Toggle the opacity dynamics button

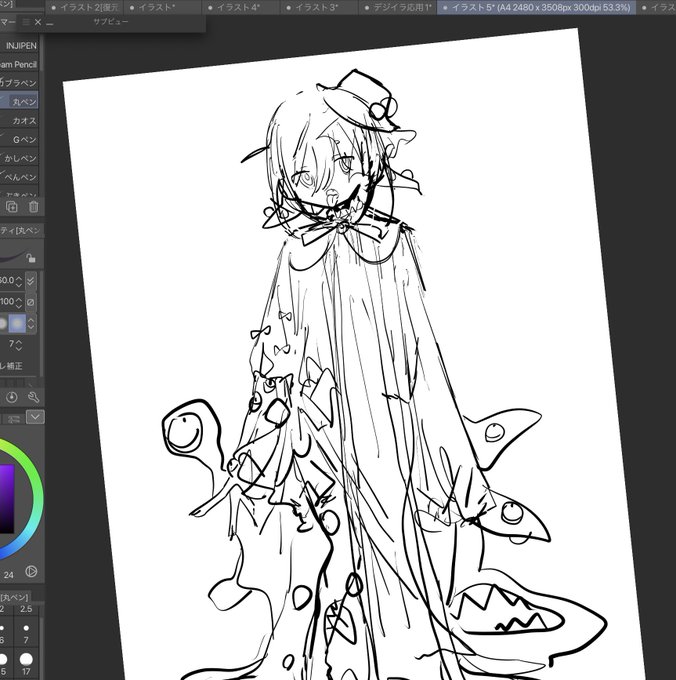[x=30, y=302]
